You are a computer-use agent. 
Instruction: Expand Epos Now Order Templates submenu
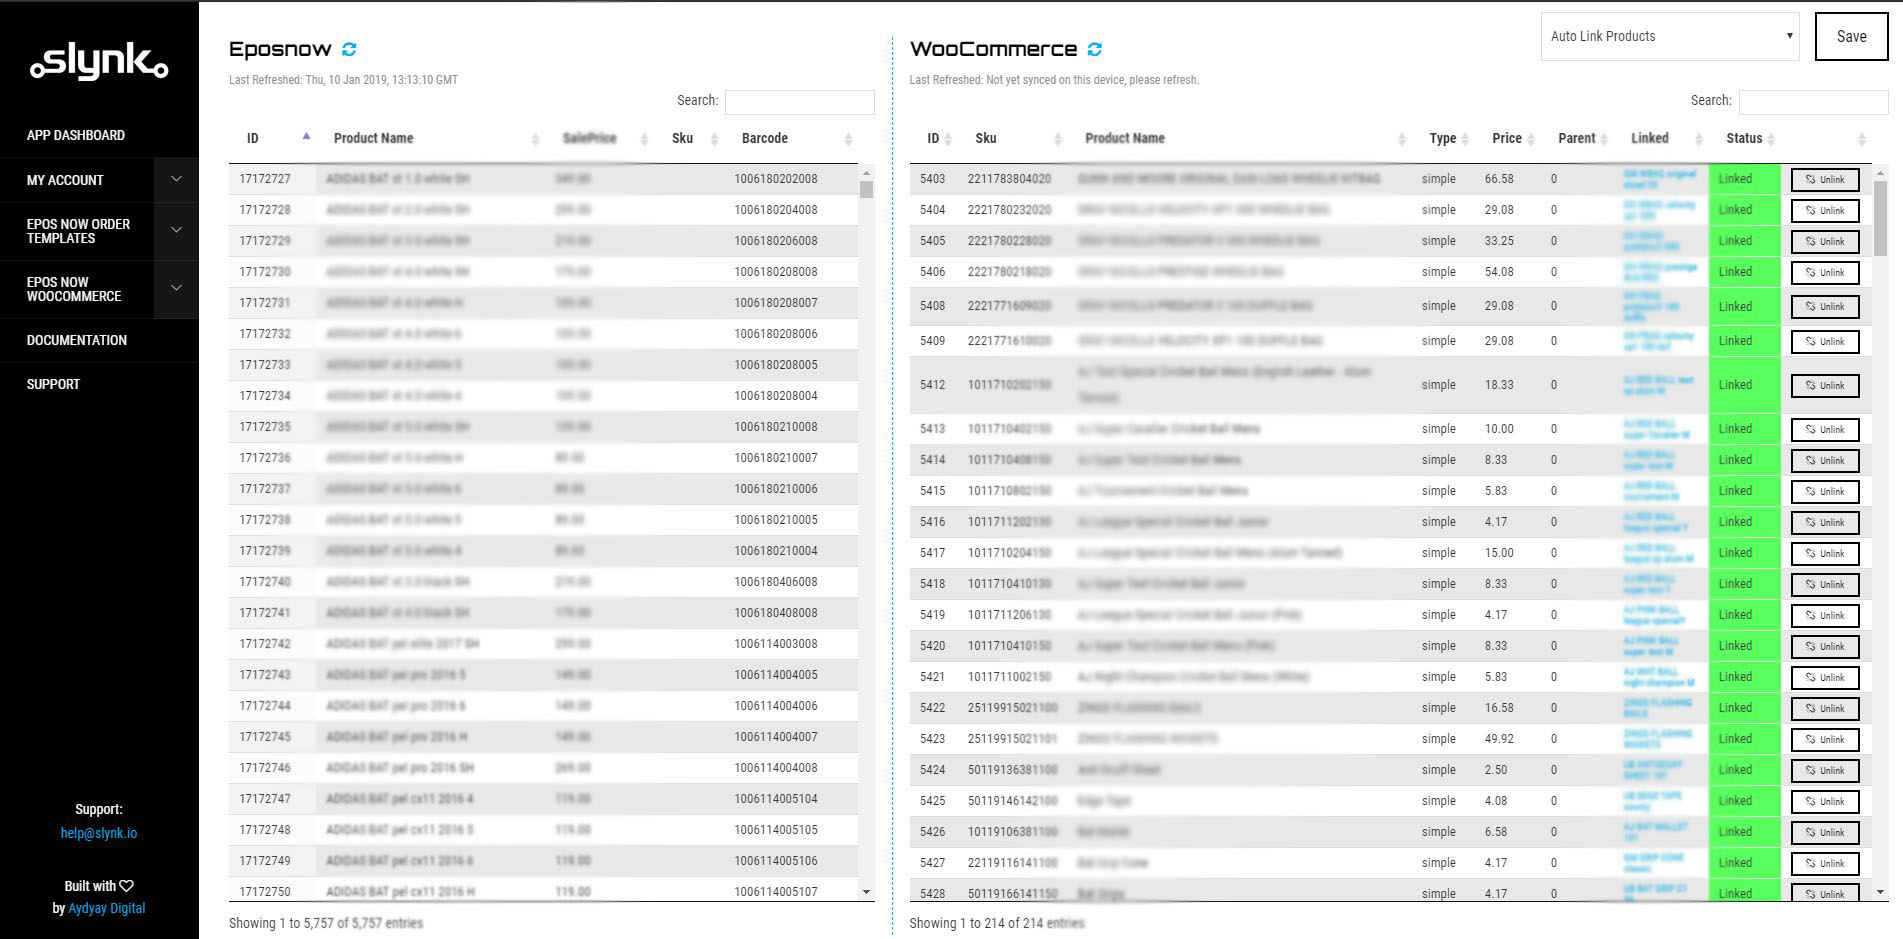[176, 231]
